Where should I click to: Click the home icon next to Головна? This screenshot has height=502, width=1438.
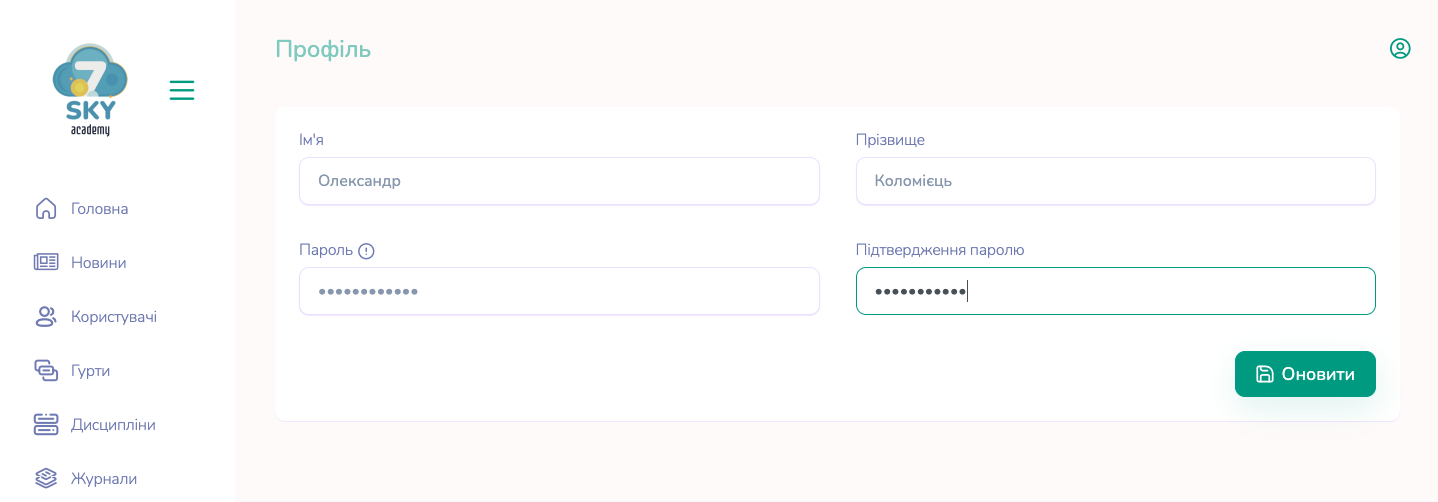pyautogui.click(x=46, y=209)
